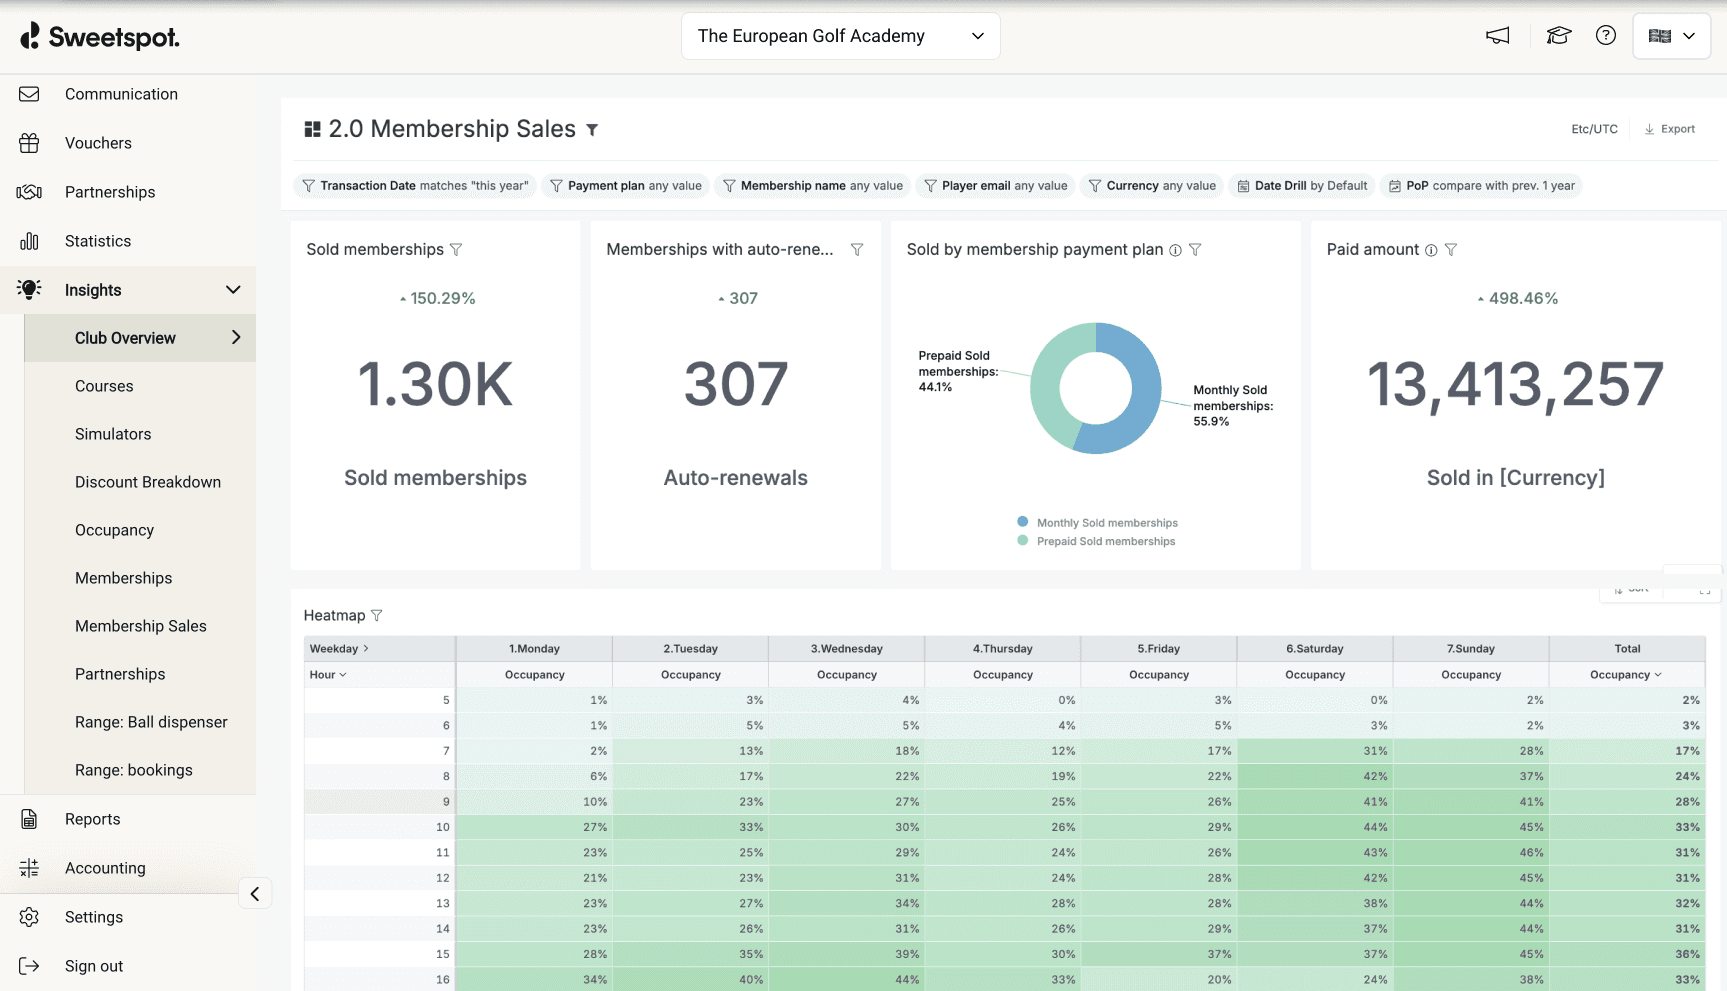Select Range: bookings item
The image size is (1727, 991).
(x=134, y=770)
